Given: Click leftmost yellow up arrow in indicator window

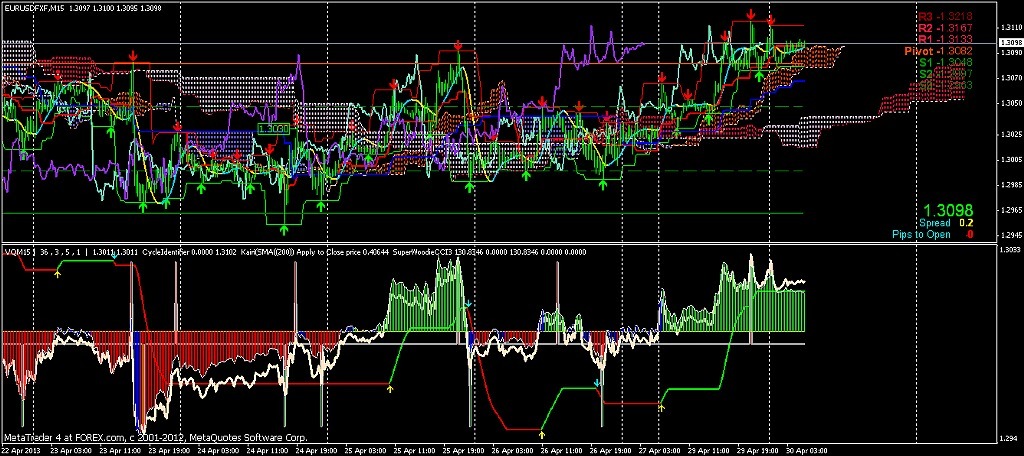Looking at the screenshot, I should 57,273.
